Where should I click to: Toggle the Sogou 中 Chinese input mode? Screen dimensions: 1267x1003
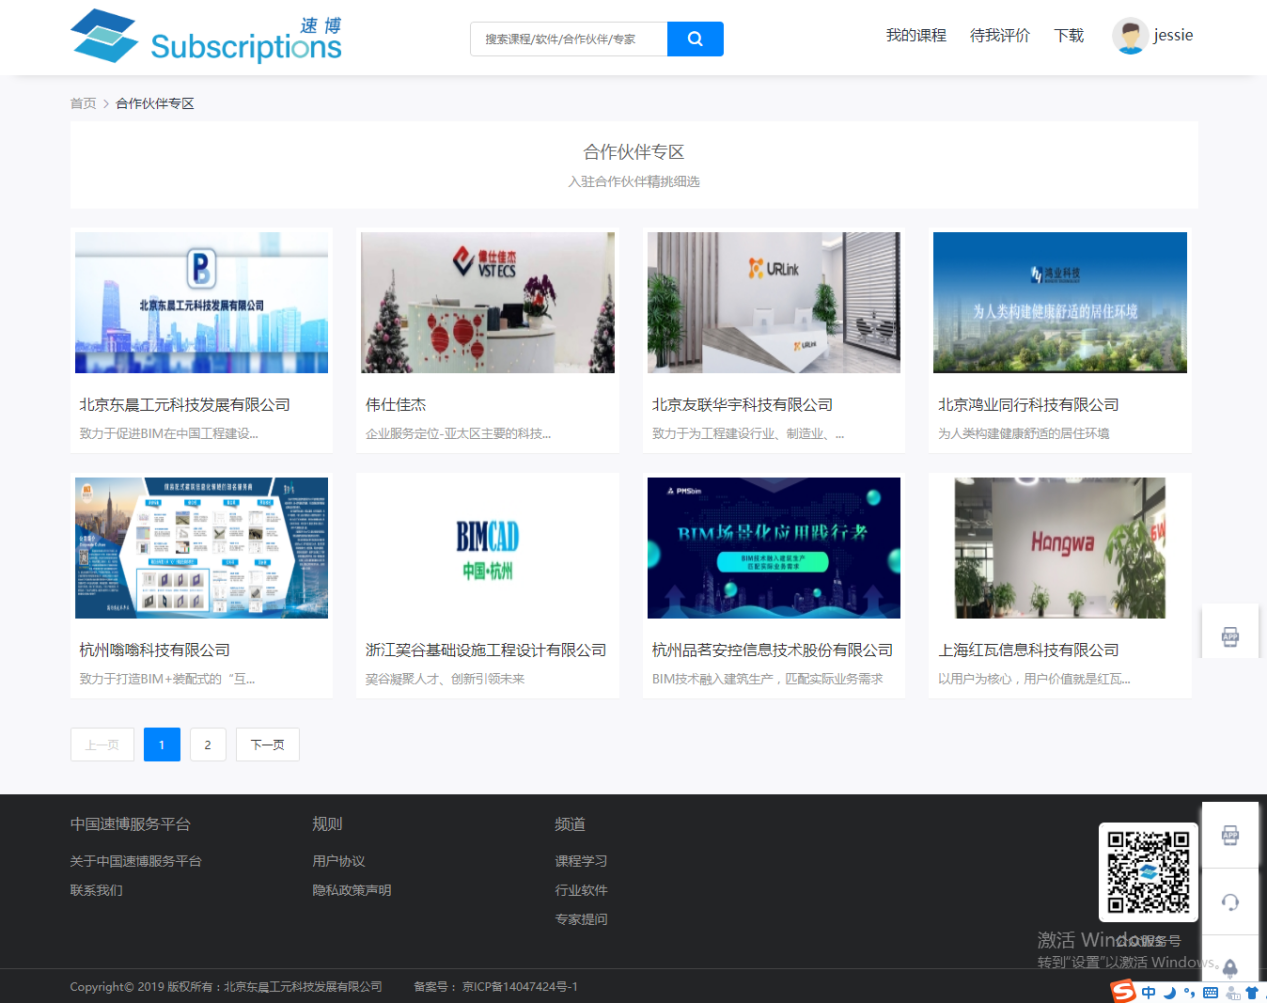coord(1148,993)
